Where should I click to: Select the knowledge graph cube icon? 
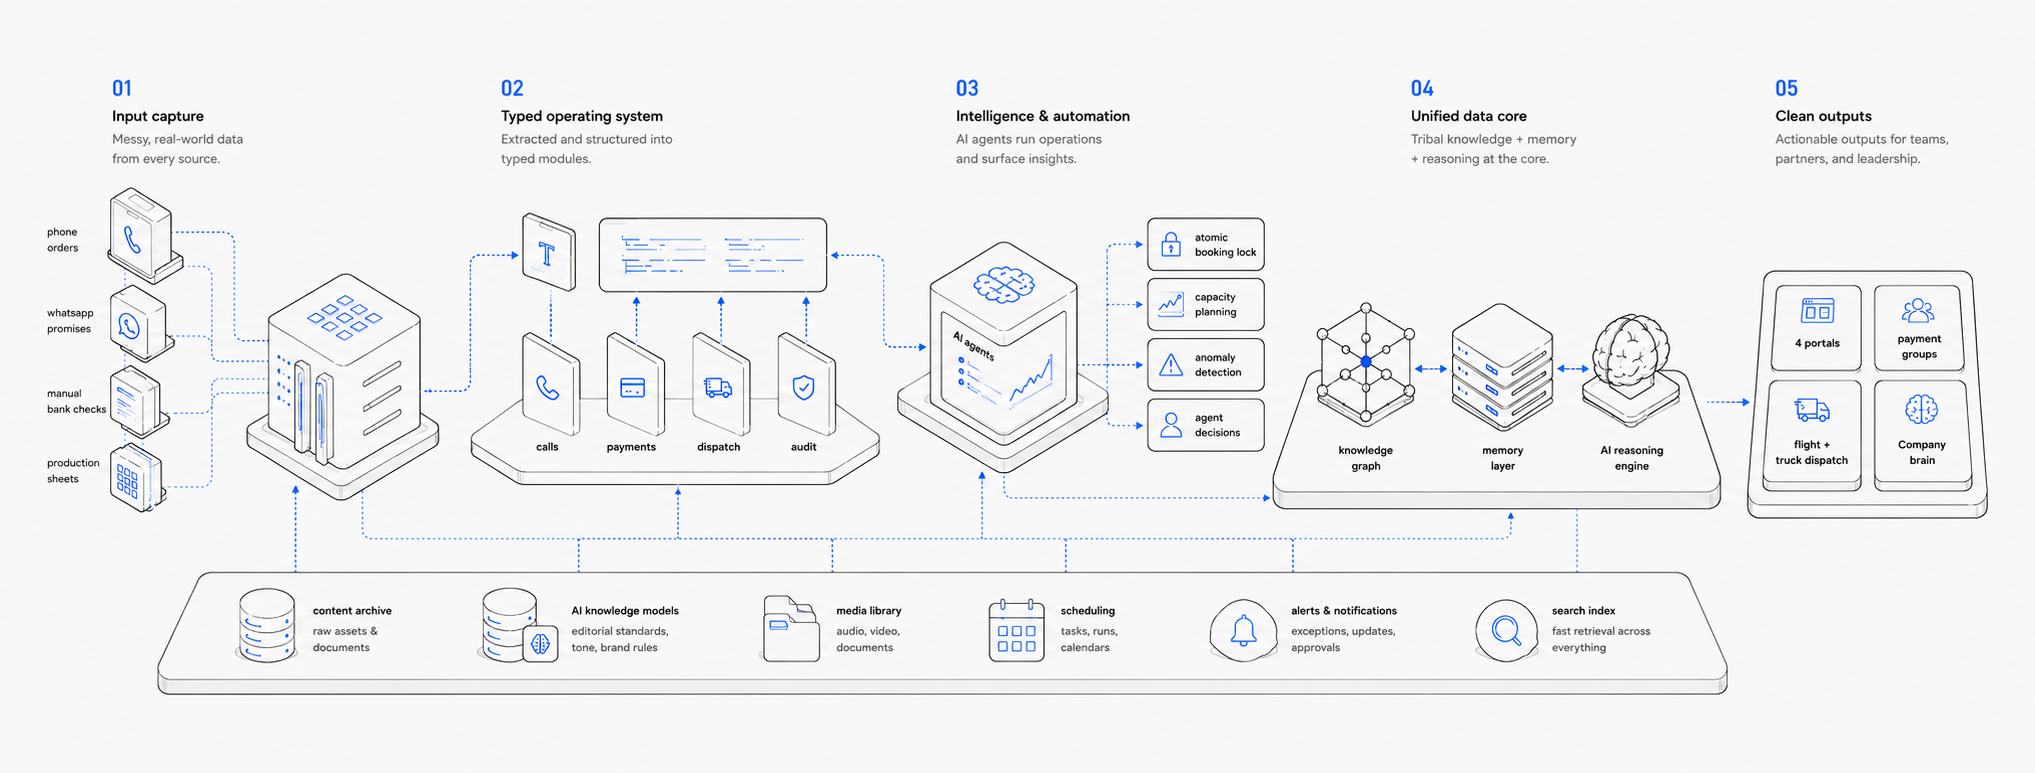tap(1365, 362)
